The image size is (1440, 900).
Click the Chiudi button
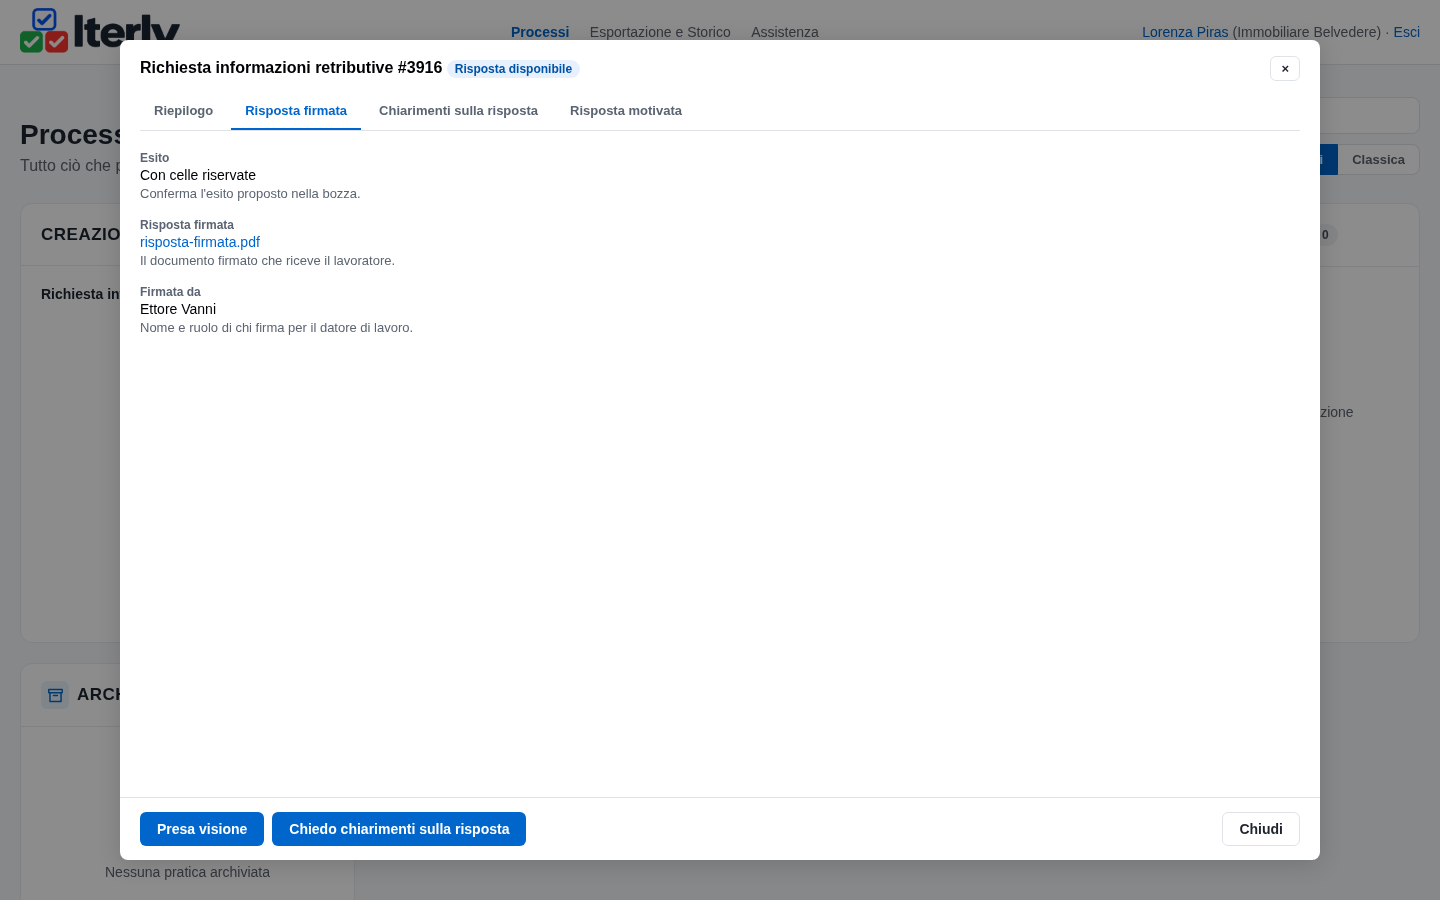(x=1260, y=829)
